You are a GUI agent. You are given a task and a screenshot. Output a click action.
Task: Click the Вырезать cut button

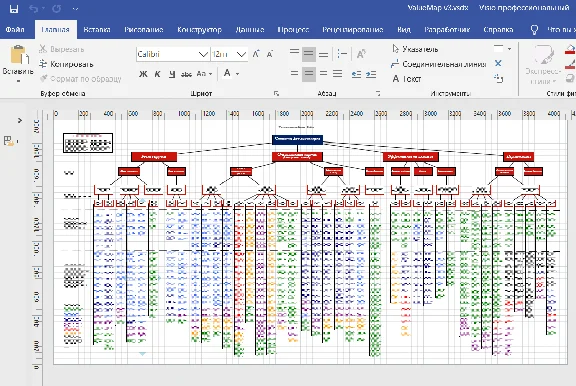61,49
